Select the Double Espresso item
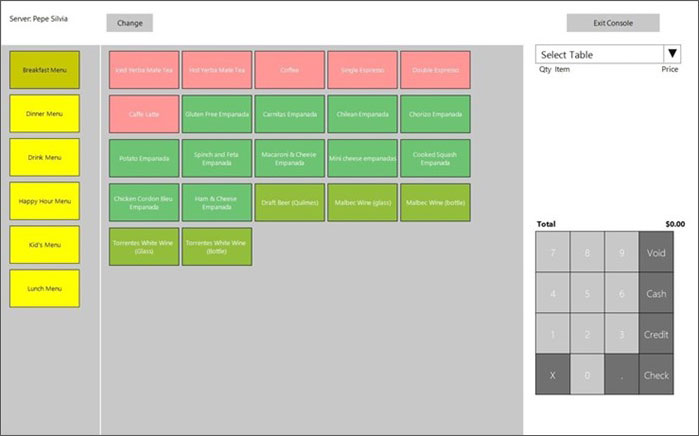This screenshot has height=436, width=699. [x=435, y=70]
